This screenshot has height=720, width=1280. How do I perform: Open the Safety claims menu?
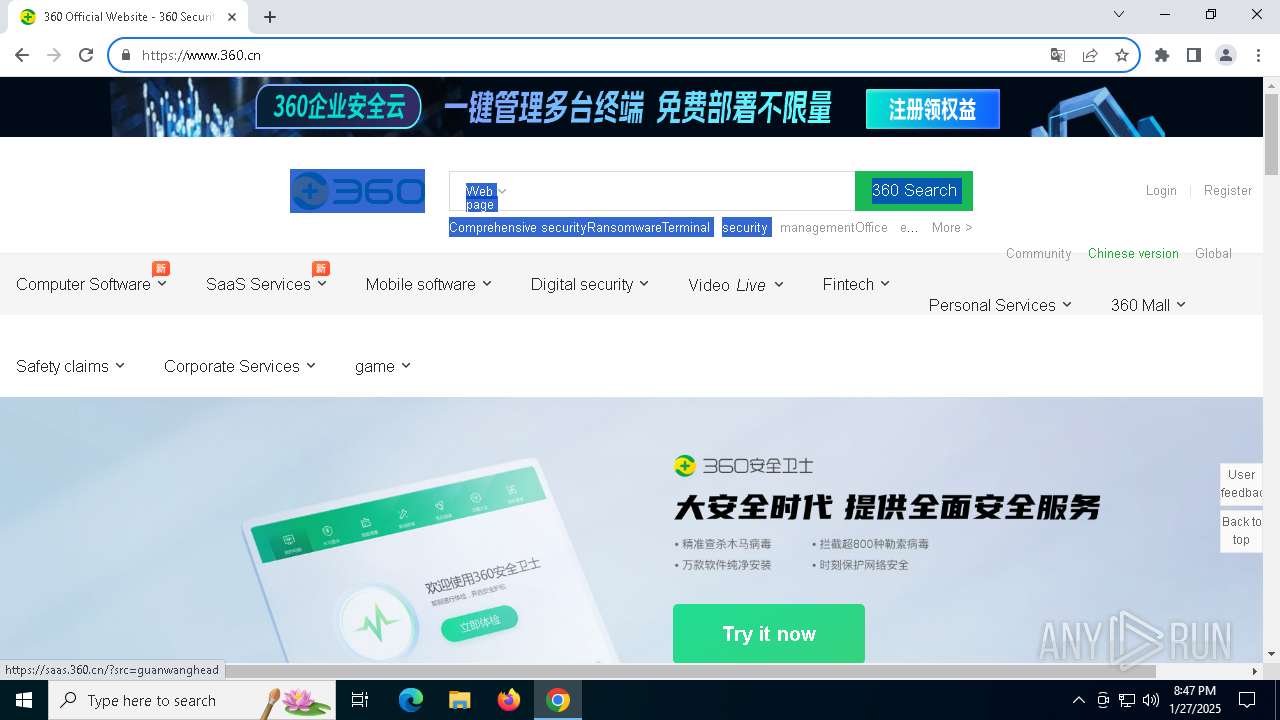70,366
